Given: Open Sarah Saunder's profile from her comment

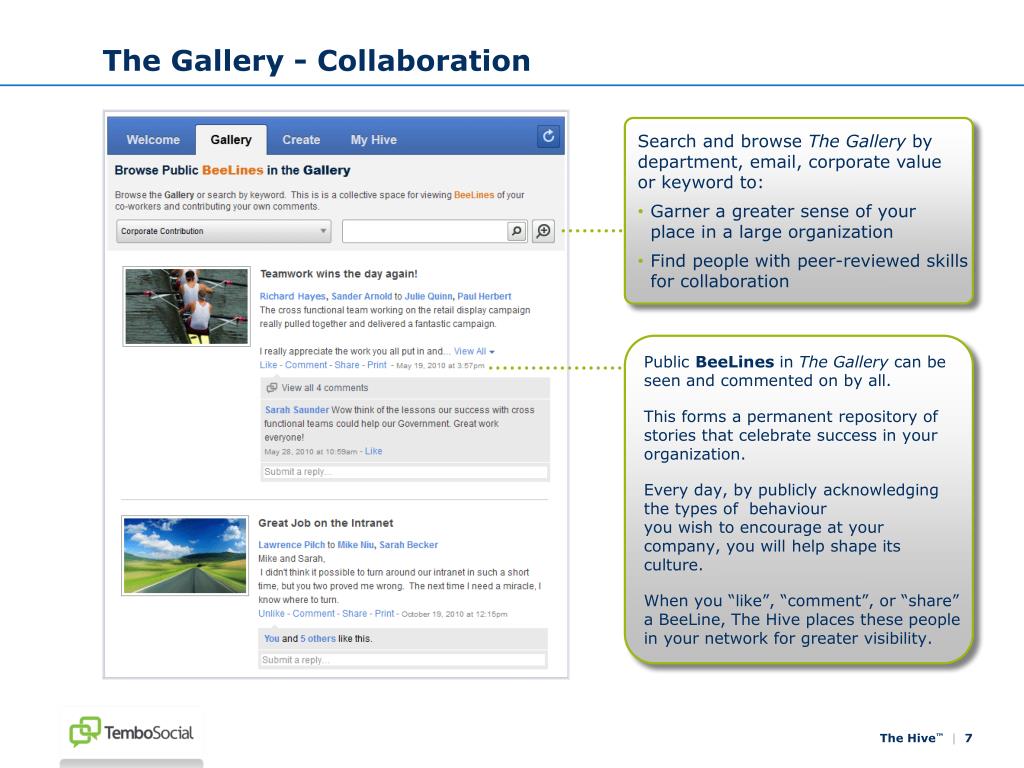Looking at the screenshot, I should click(297, 410).
